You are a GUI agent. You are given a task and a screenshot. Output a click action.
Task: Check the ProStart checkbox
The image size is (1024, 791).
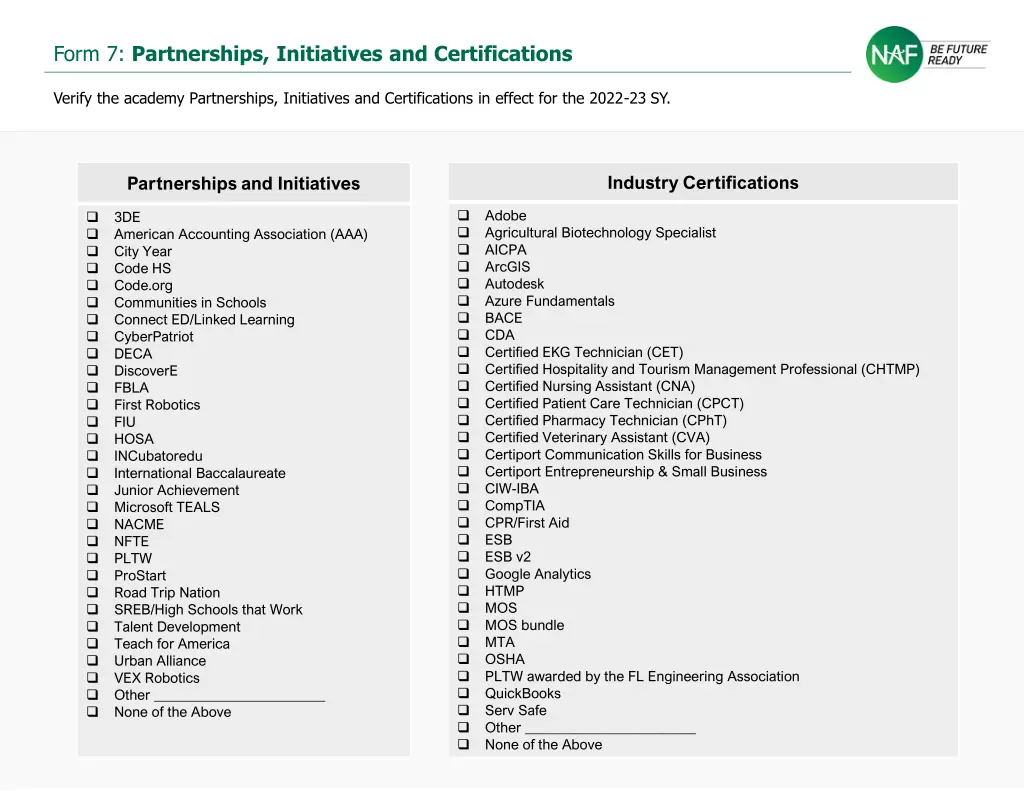point(93,575)
